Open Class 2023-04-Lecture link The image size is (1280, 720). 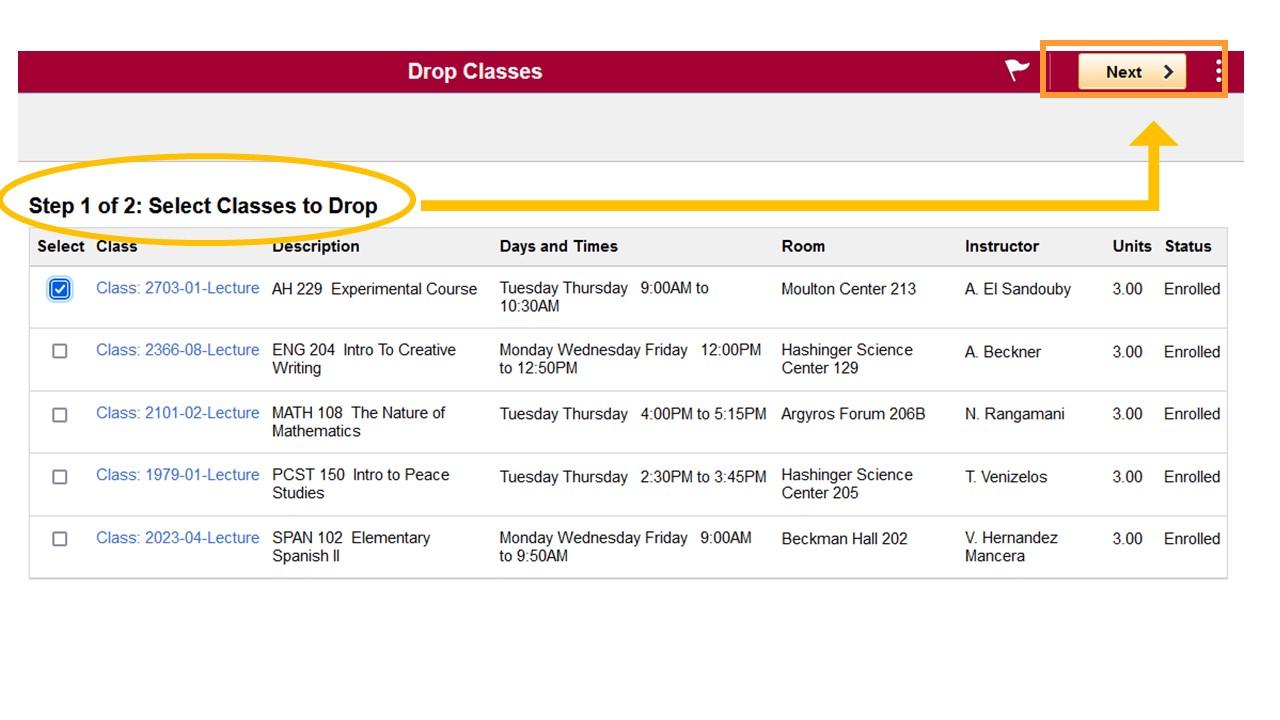177,538
